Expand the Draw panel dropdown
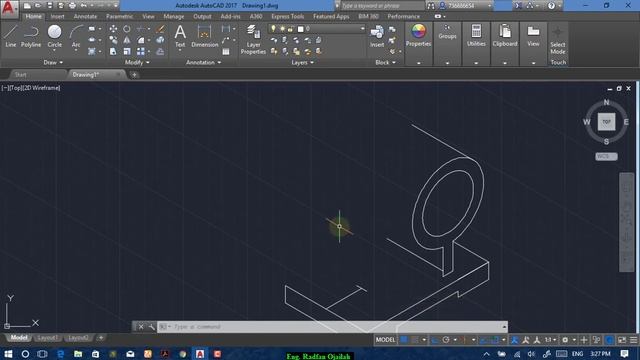Viewport: 640px width, 360px height. click(53, 62)
